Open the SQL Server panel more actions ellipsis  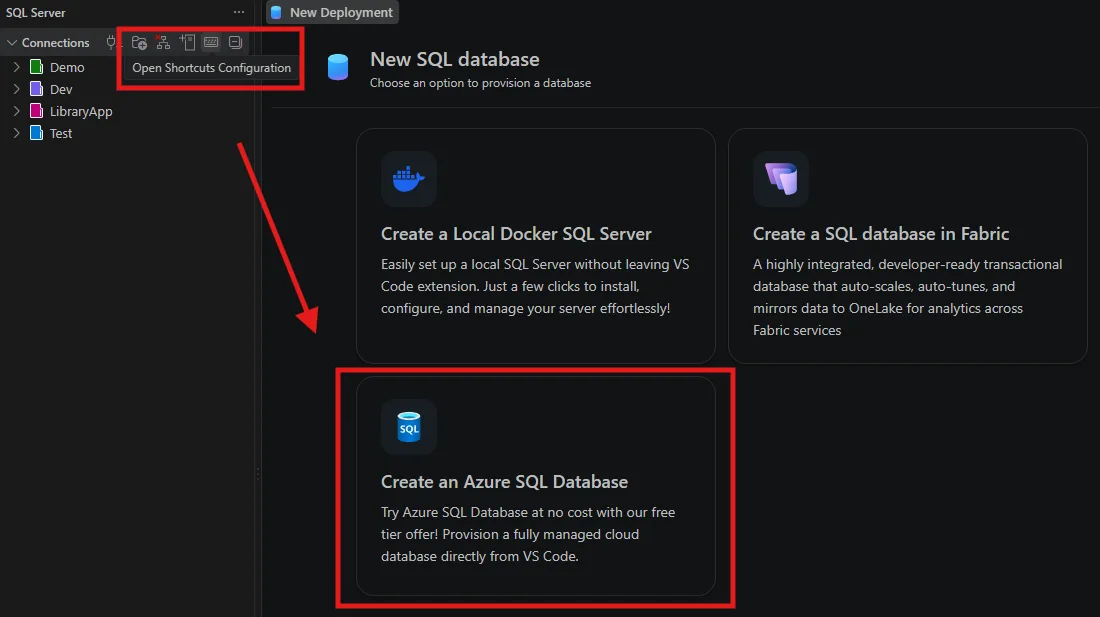tap(239, 12)
